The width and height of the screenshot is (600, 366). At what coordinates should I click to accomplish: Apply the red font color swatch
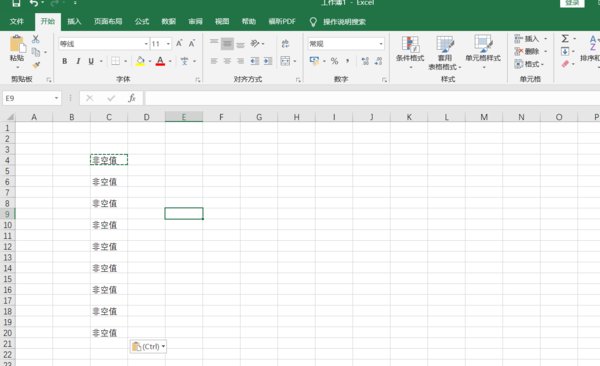pos(160,61)
